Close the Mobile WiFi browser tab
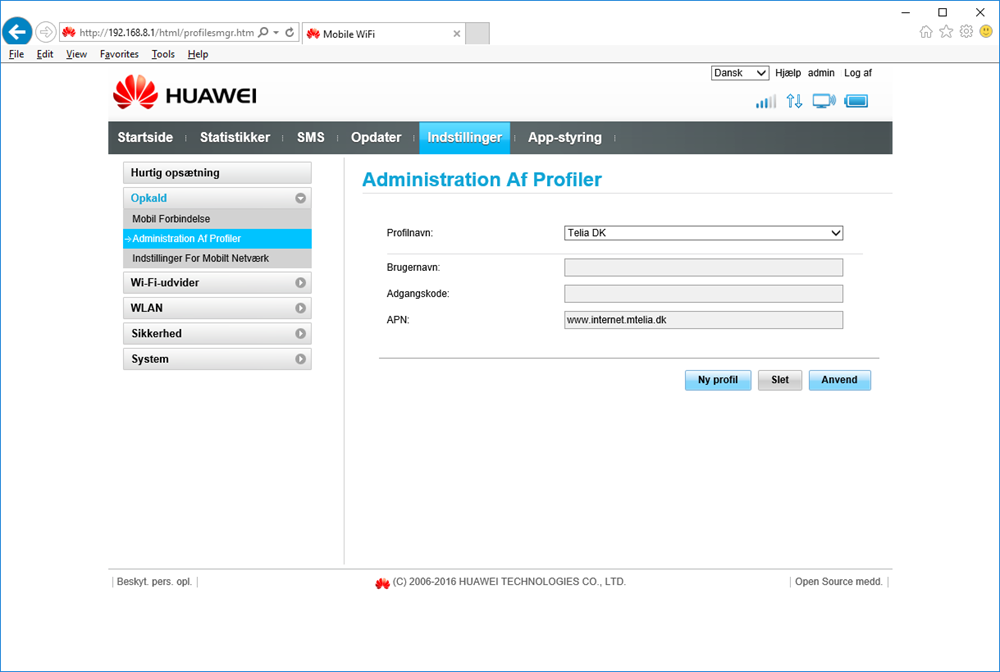 tap(457, 34)
